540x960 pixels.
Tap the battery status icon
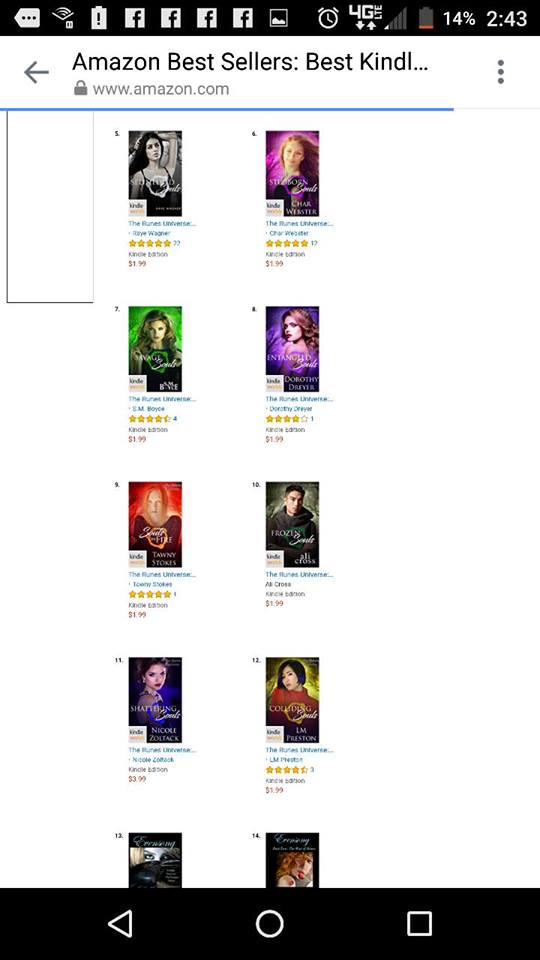pos(426,18)
